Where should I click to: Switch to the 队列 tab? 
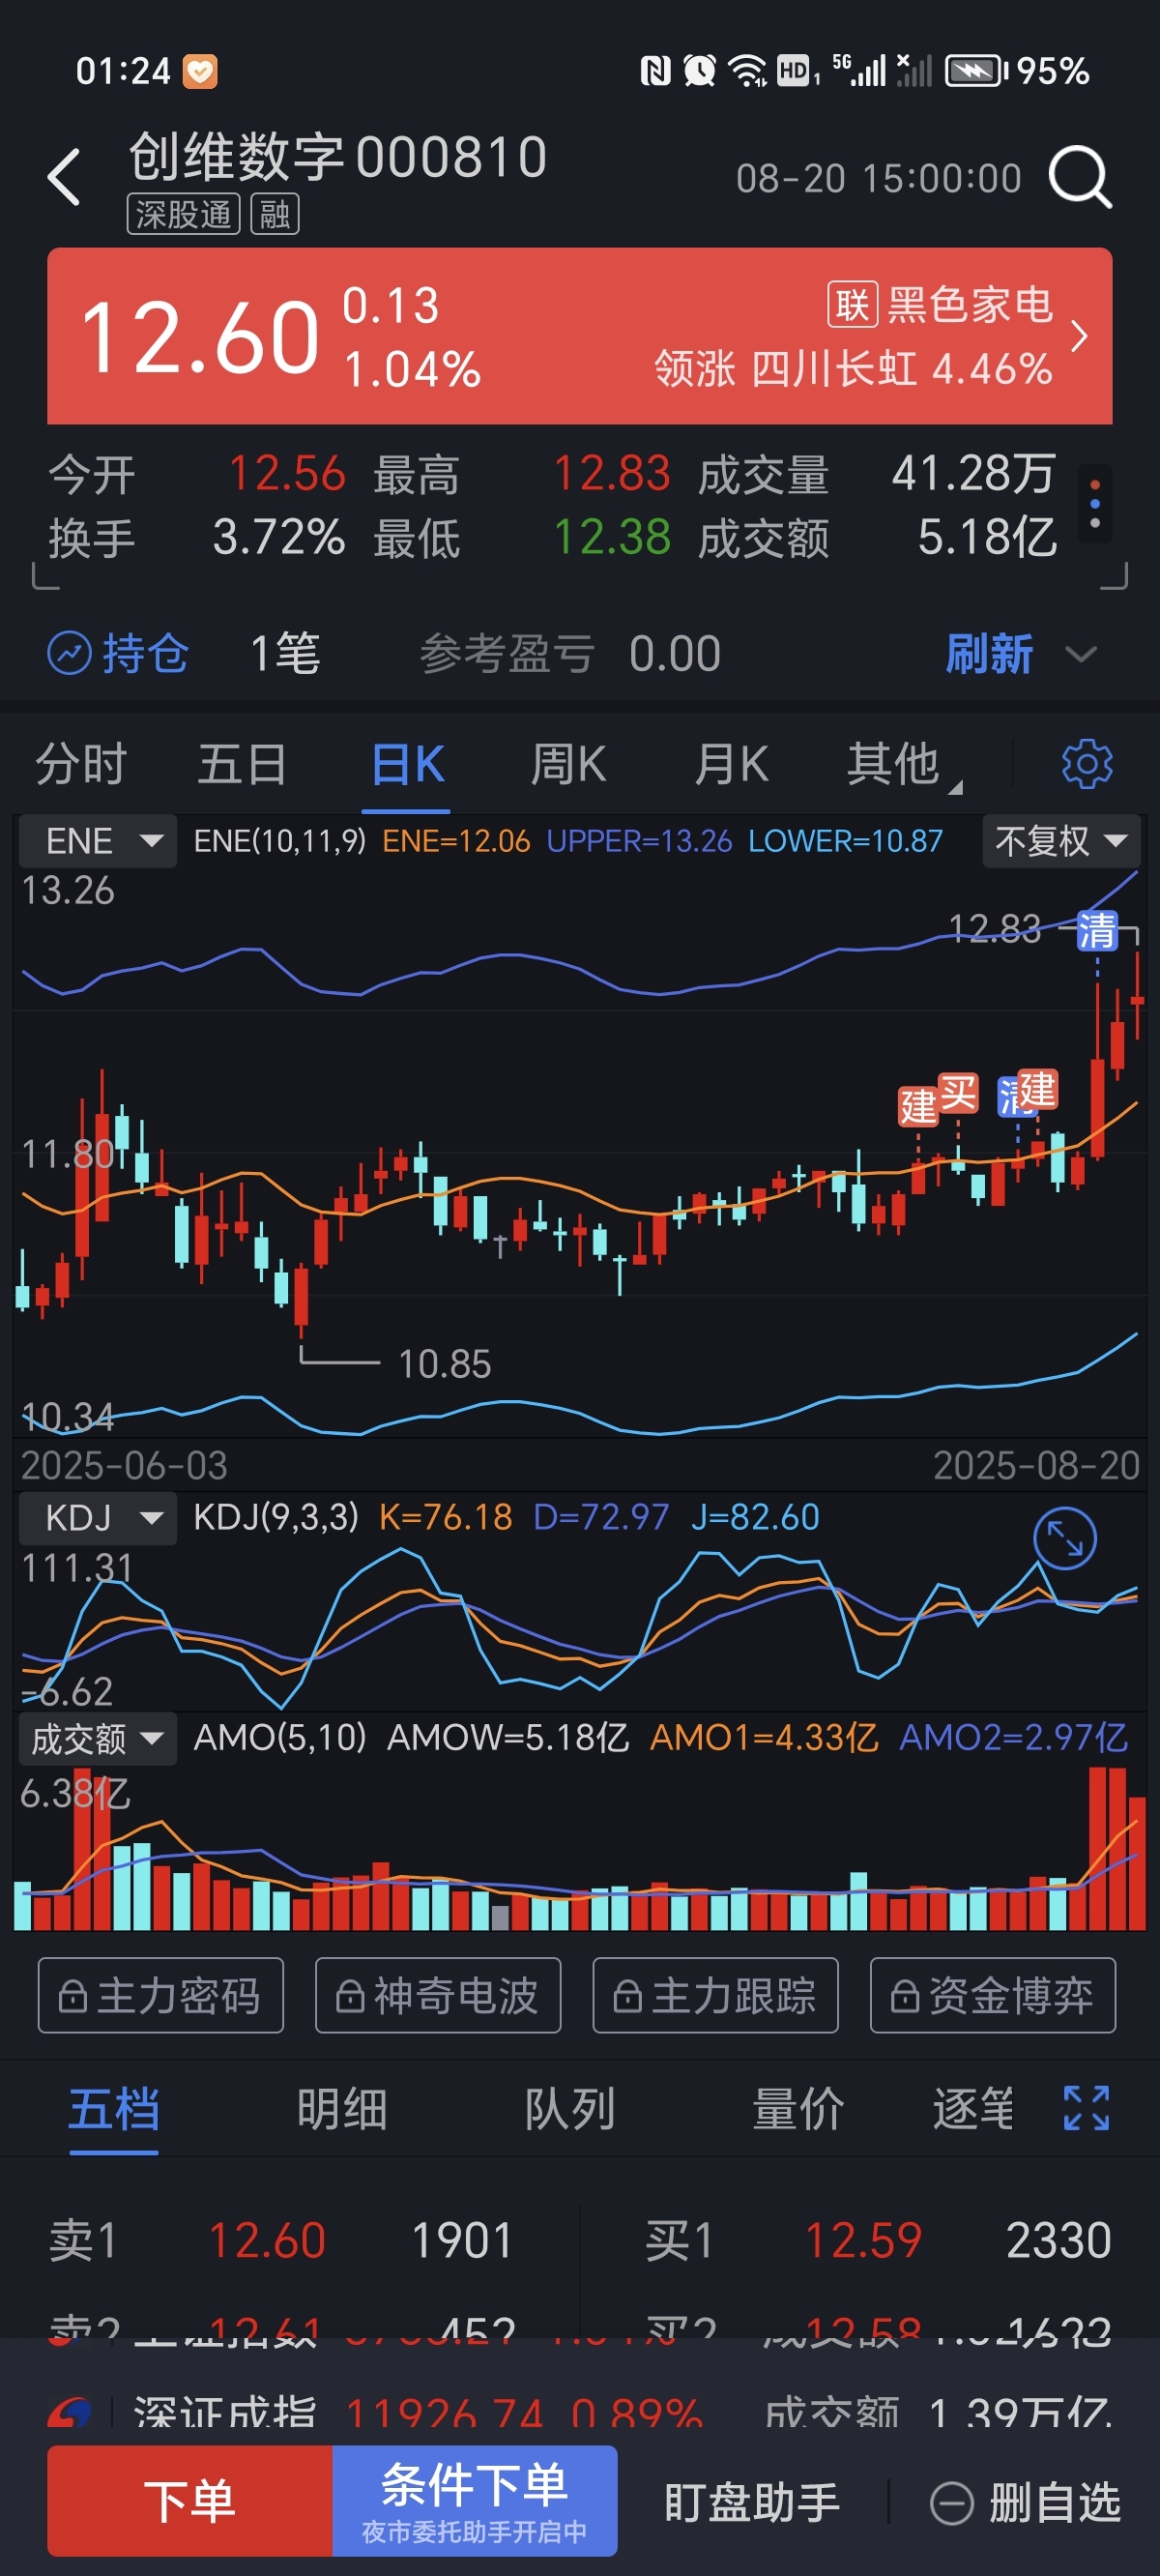coord(570,2109)
